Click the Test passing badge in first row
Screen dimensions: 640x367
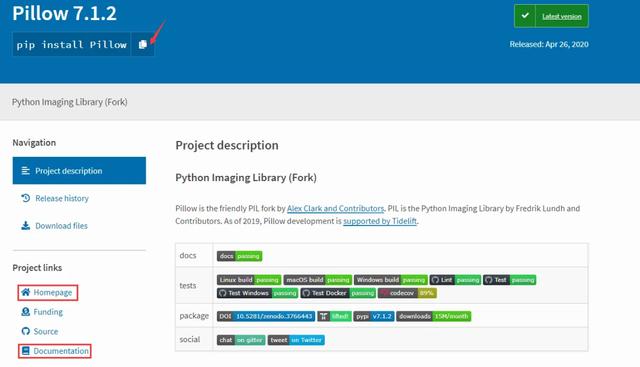[x=509, y=280]
